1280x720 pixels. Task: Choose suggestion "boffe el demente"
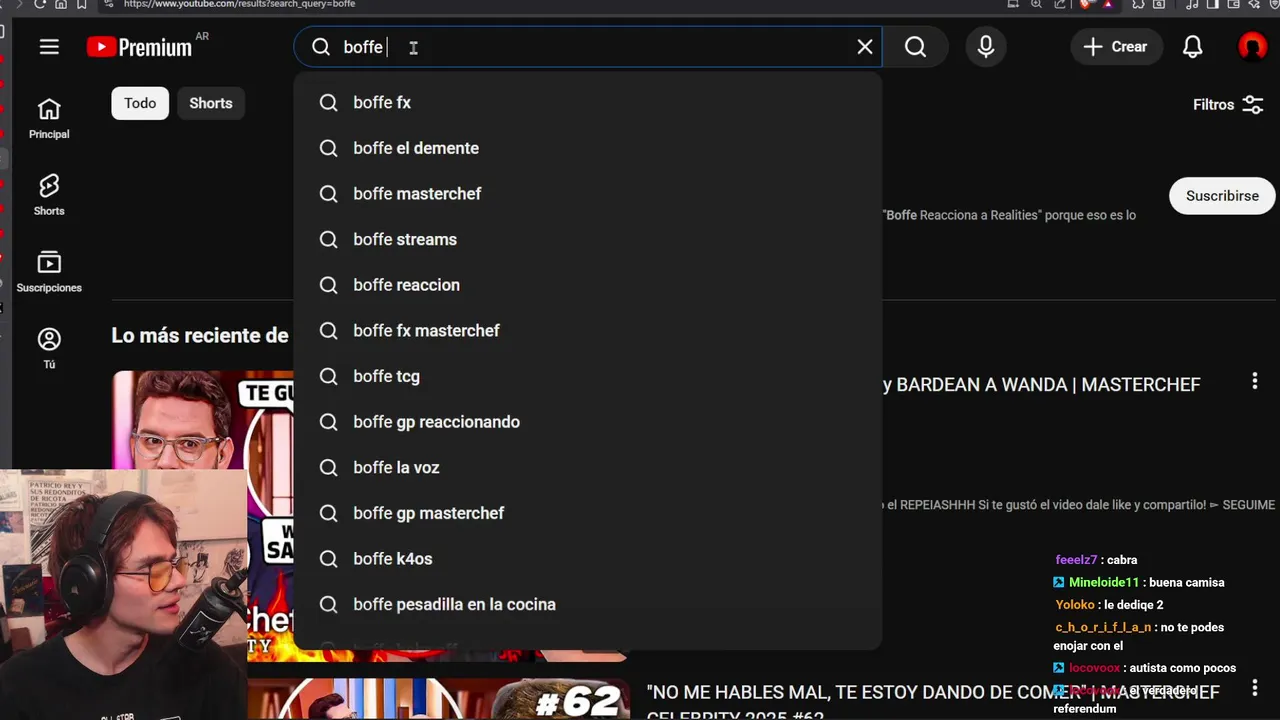[588, 148]
